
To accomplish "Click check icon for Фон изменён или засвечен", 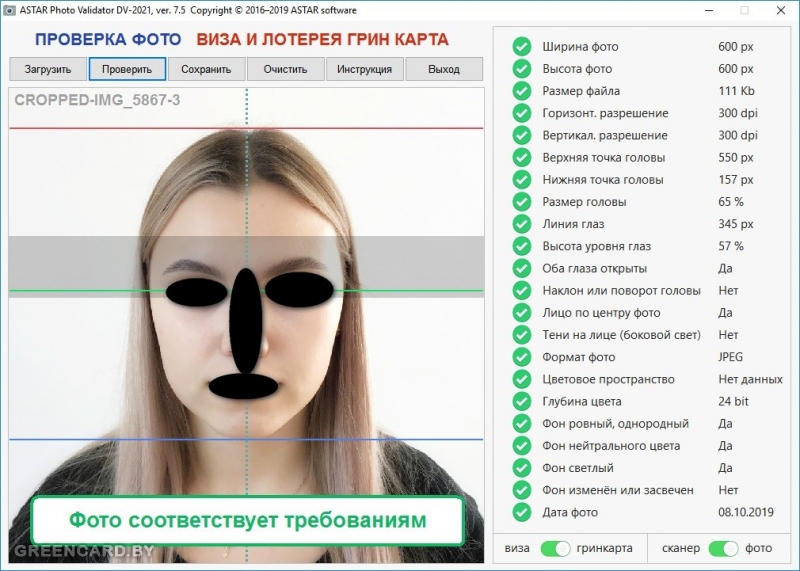I will pyautogui.click(x=521, y=490).
